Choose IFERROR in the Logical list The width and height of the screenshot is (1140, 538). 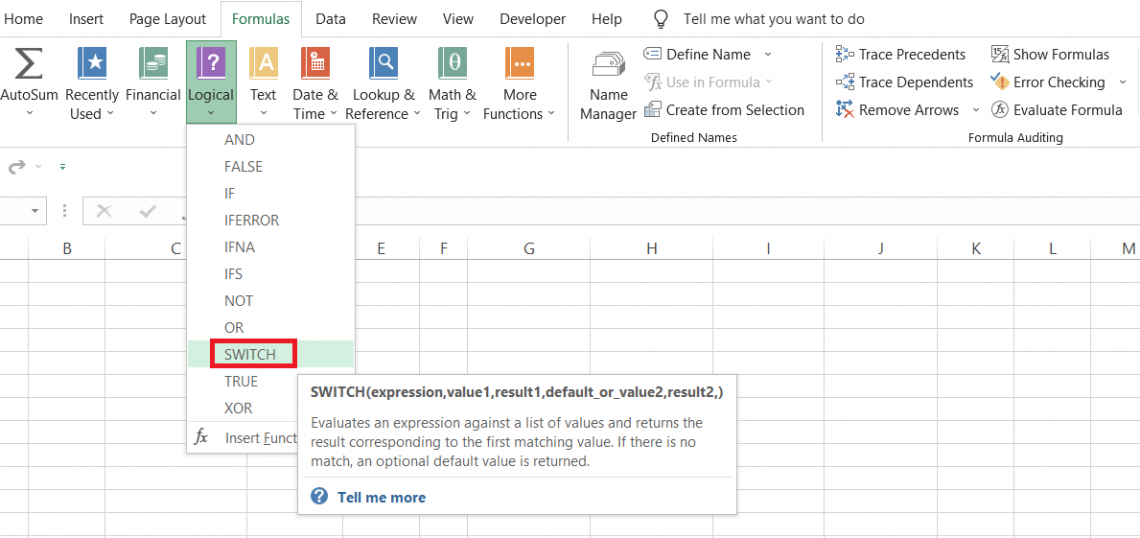(x=252, y=220)
